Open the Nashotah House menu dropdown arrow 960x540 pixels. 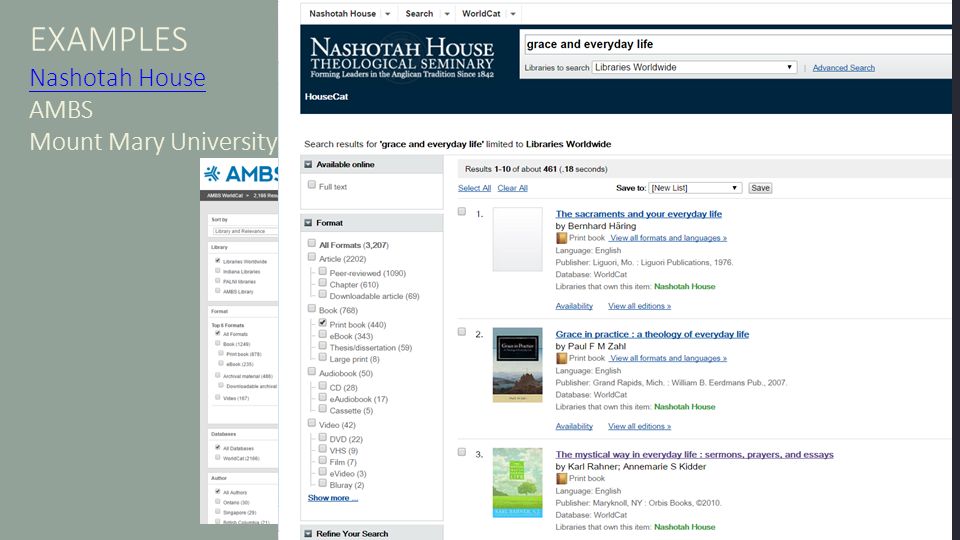388,14
